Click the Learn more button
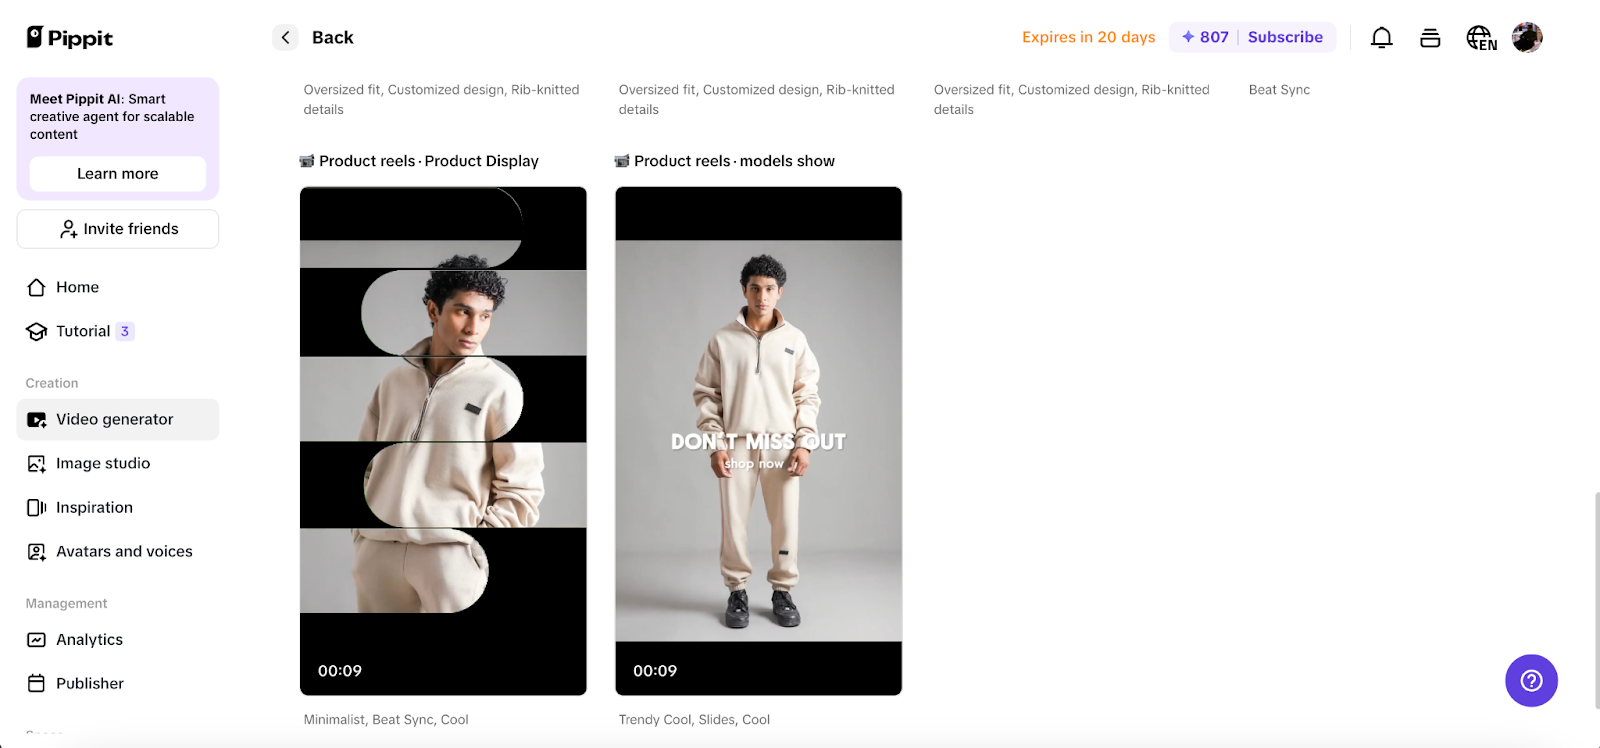This screenshot has height=748, width=1600. coord(118,174)
